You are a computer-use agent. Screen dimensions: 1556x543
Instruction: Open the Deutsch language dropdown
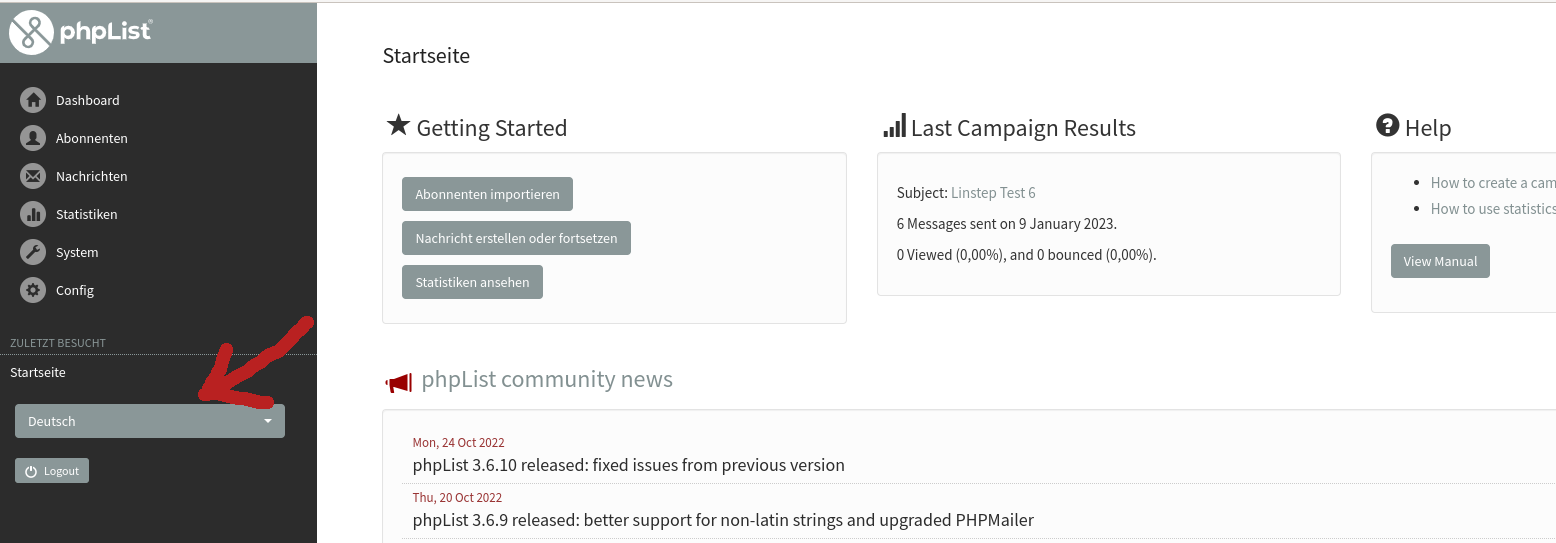point(150,421)
